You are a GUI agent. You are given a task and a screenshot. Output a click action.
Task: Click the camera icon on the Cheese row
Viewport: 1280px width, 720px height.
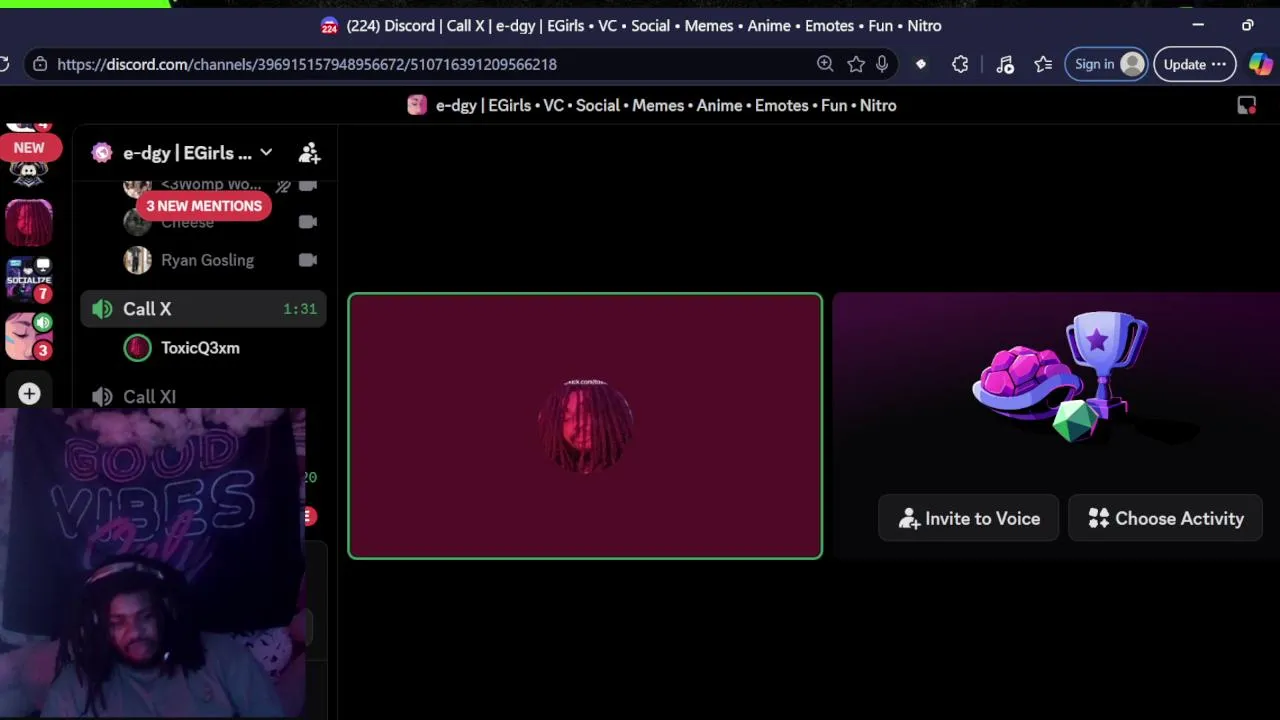coord(308,222)
